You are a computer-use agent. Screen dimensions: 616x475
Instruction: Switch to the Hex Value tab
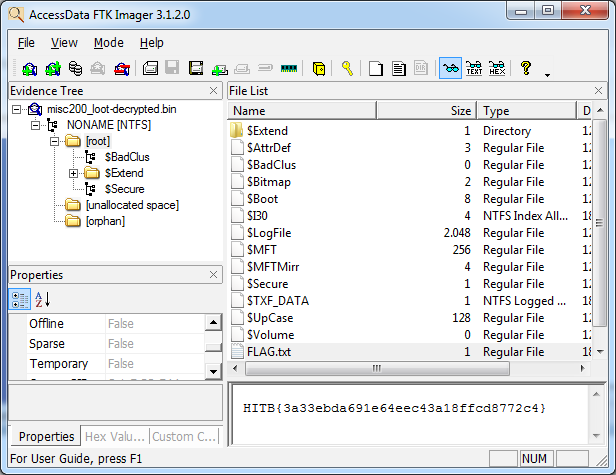point(114,436)
